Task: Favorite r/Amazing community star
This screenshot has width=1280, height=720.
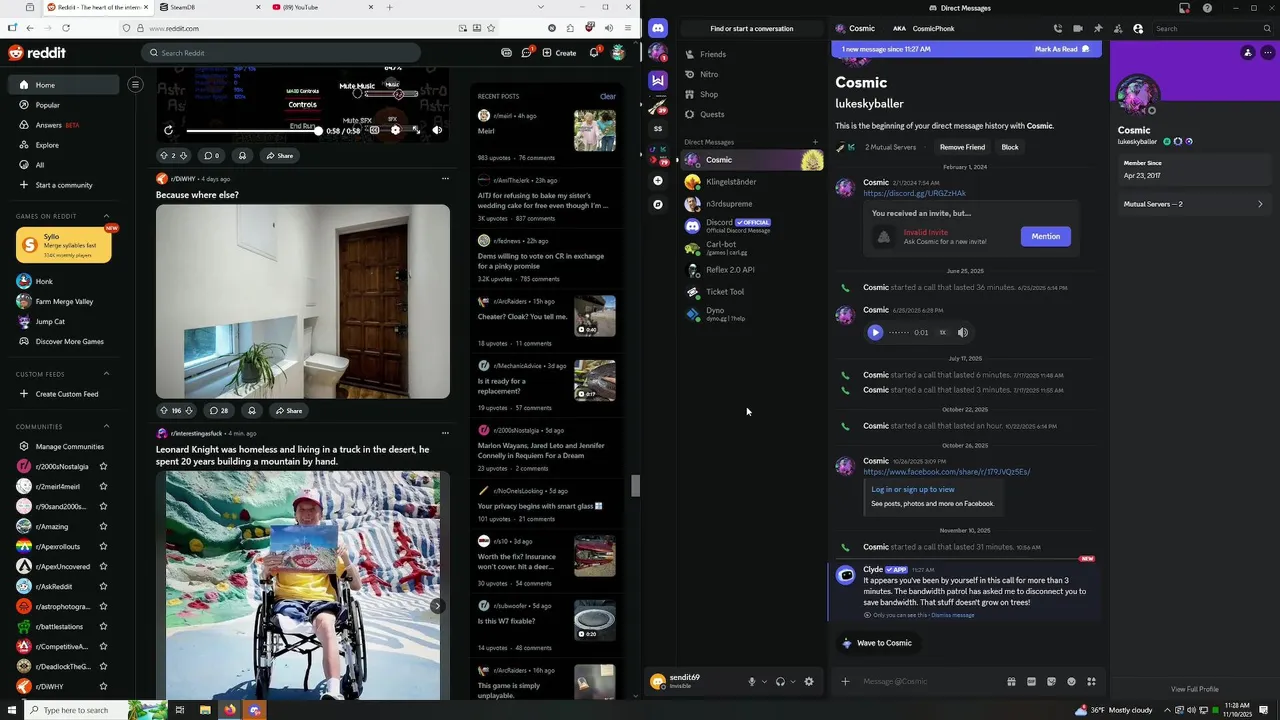Action: click(x=103, y=527)
